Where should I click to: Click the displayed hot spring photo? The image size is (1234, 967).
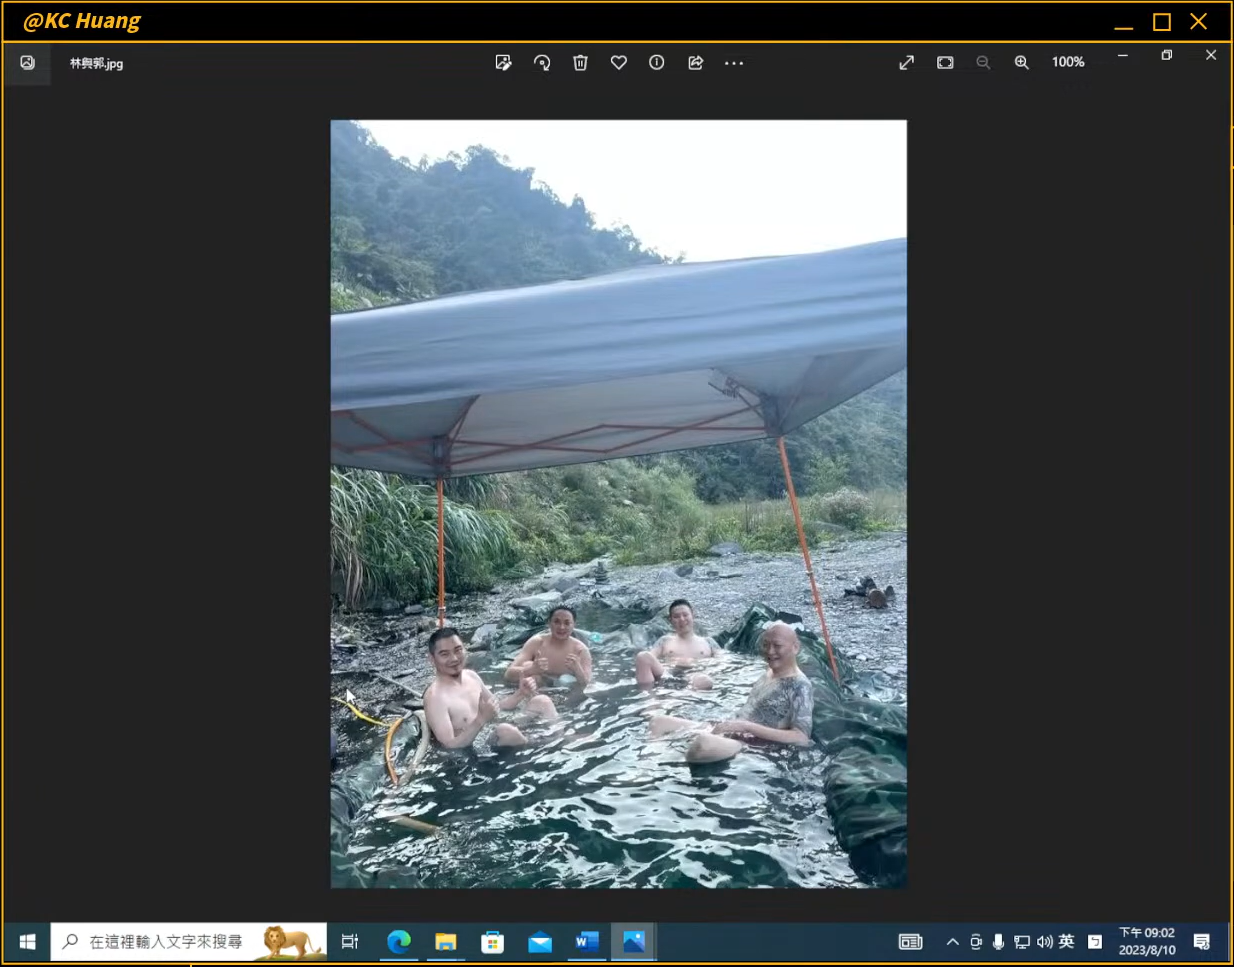click(x=618, y=503)
